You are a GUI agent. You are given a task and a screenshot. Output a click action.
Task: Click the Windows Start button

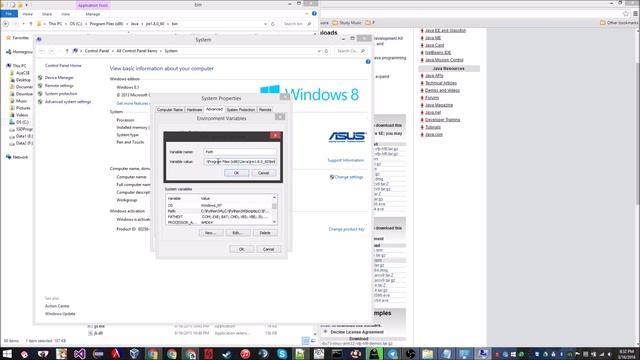click(7, 353)
